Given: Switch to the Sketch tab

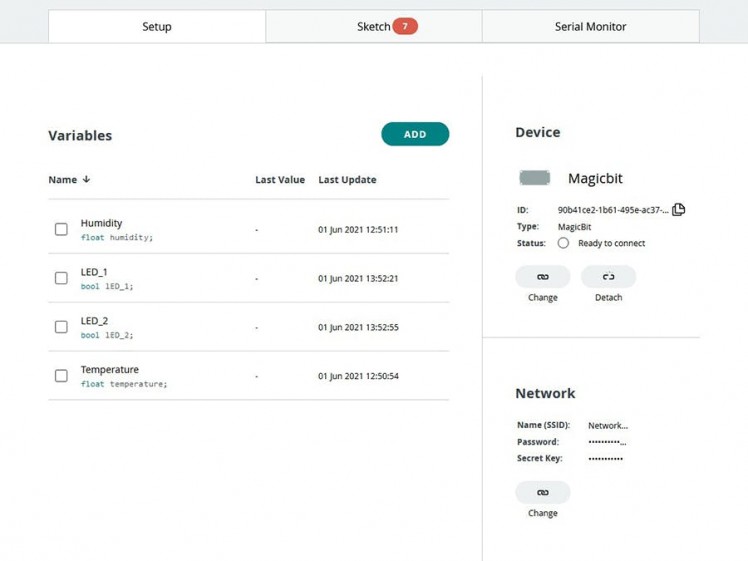Looking at the screenshot, I should coord(373,27).
